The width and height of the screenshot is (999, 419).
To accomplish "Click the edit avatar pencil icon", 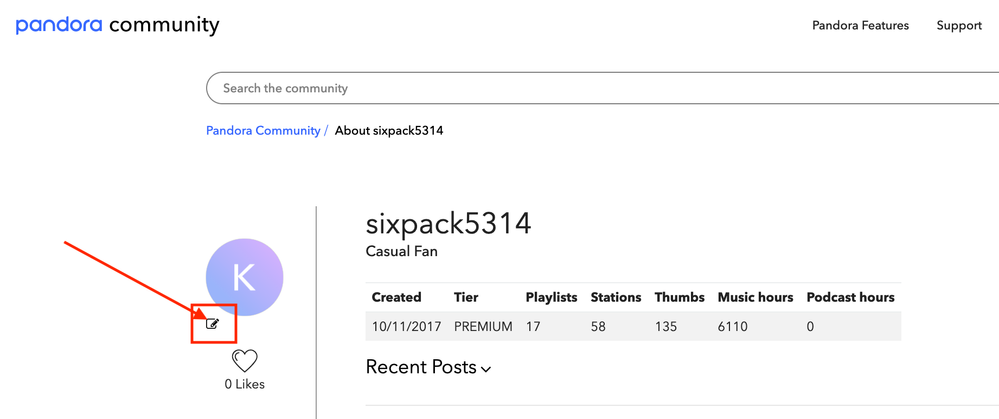I will click(x=213, y=323).
